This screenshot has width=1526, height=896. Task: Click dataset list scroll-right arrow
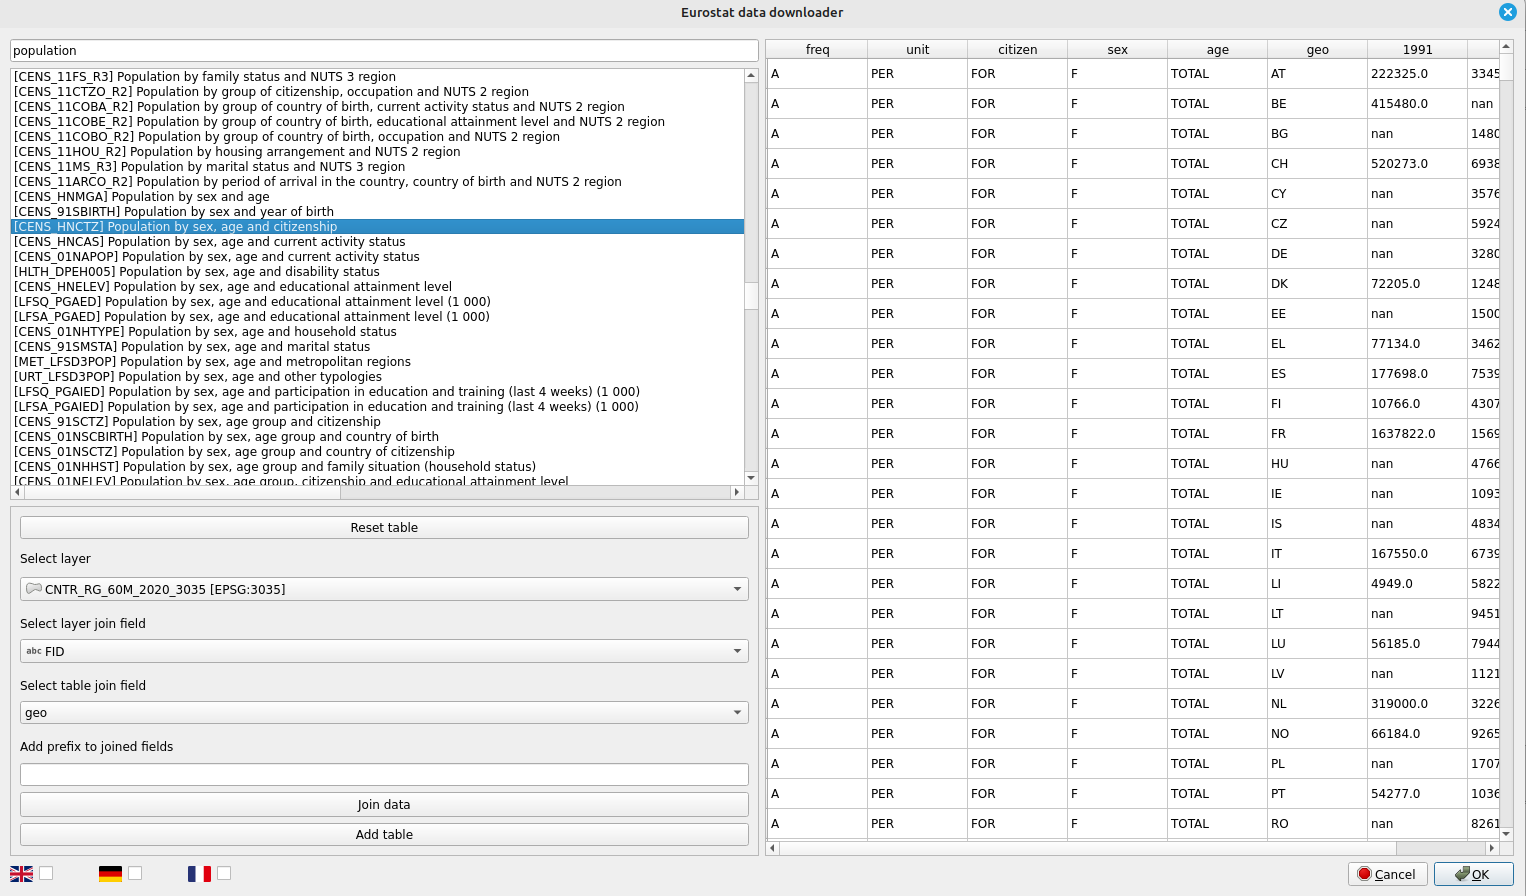[737, 492]
